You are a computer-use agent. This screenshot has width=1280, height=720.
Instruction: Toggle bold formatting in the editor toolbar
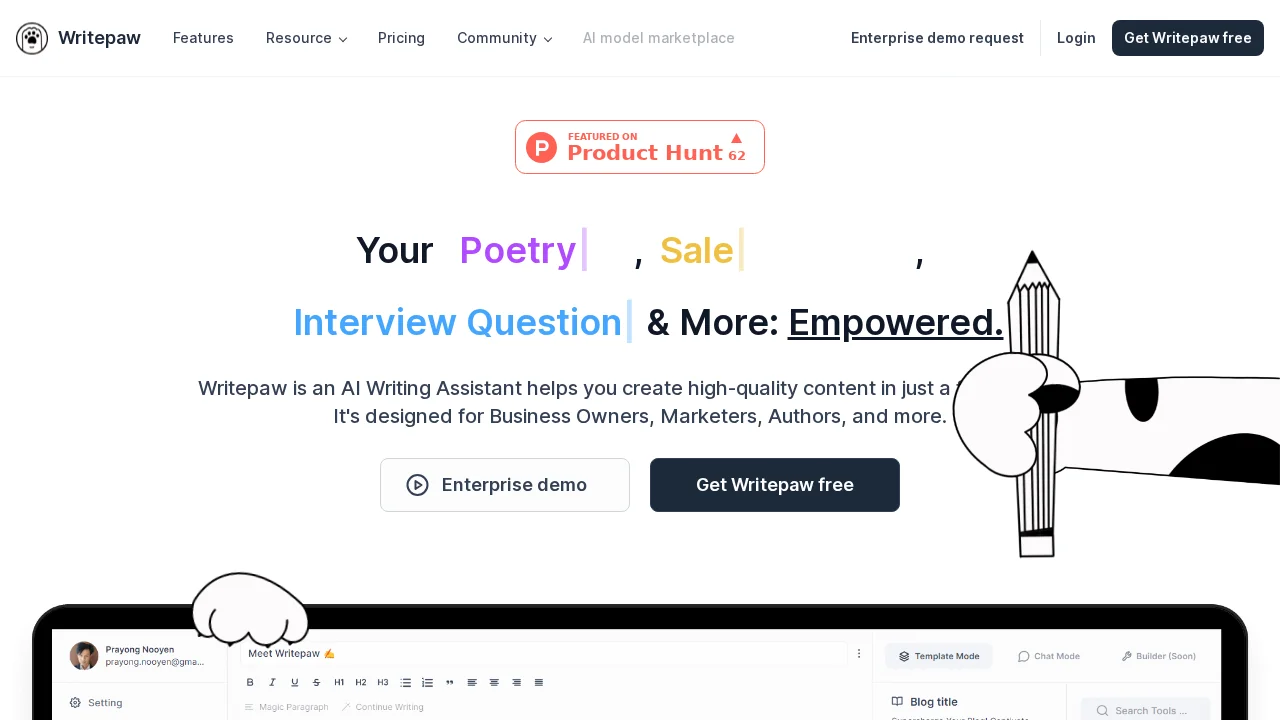pyautogui.click(x=250, y=682)
